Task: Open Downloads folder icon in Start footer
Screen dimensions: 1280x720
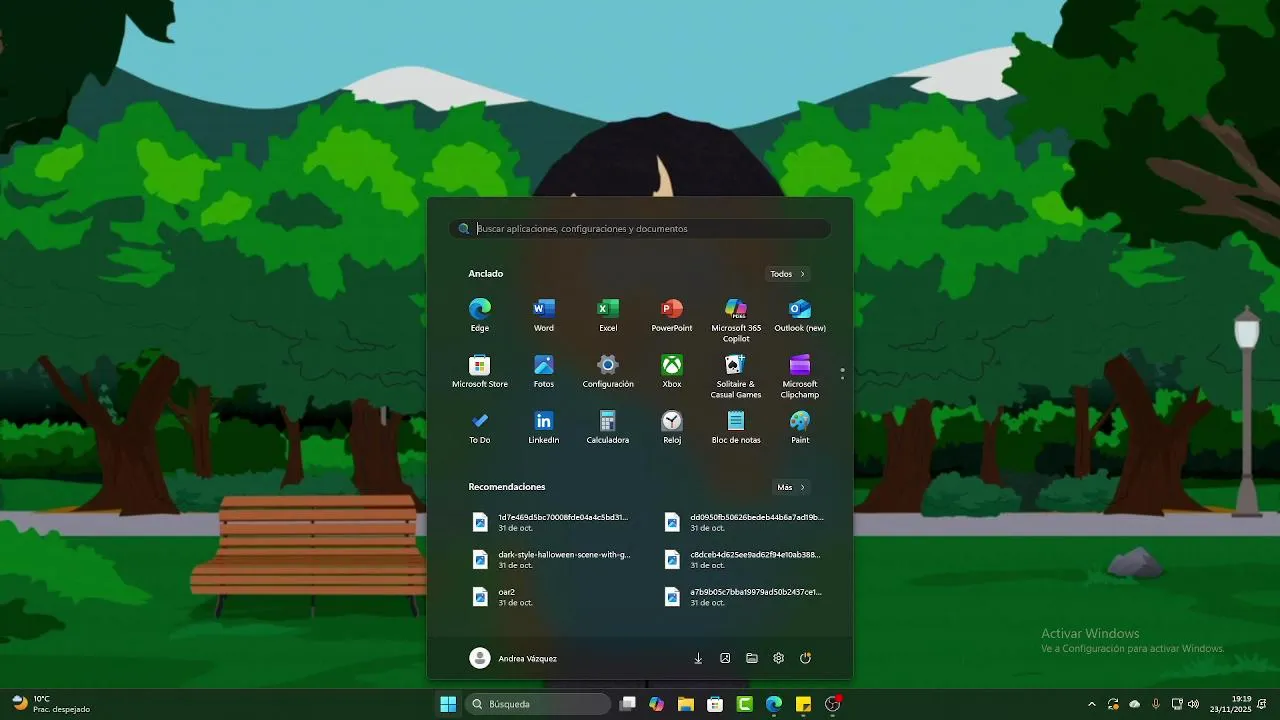Action: click(x=698, y=658)
